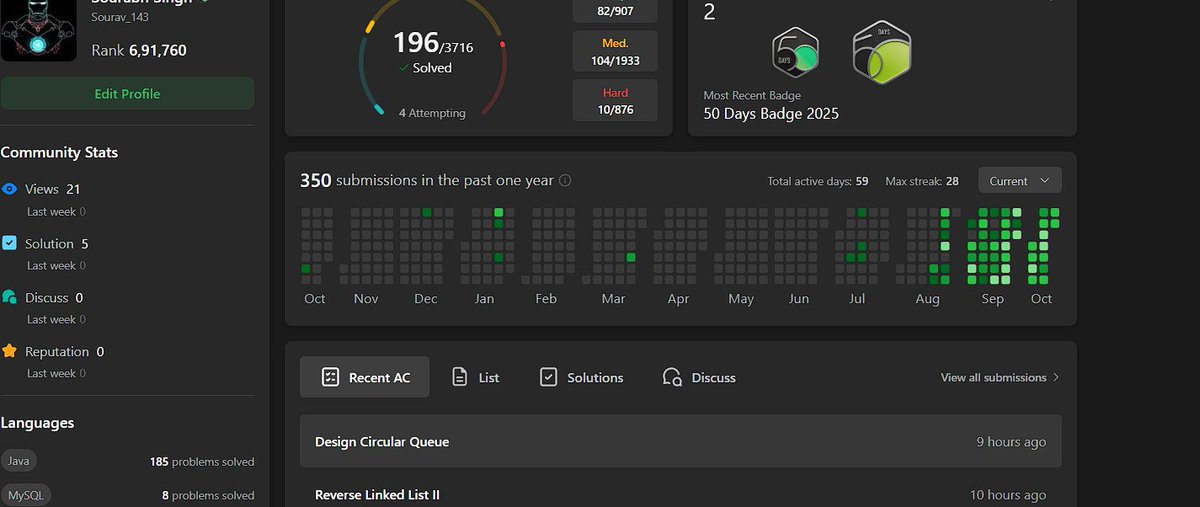Click the 4 Attempting label
Image resolution: width=1200 pixels, height=507 pixels.
point(432,113)
